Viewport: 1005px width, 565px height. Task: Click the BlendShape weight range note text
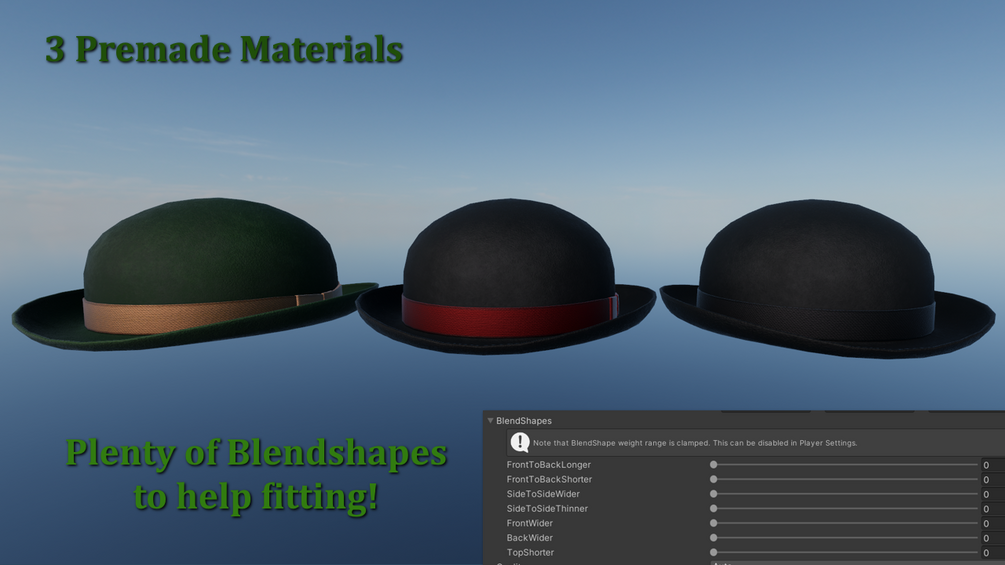click(x=695, y=443)
